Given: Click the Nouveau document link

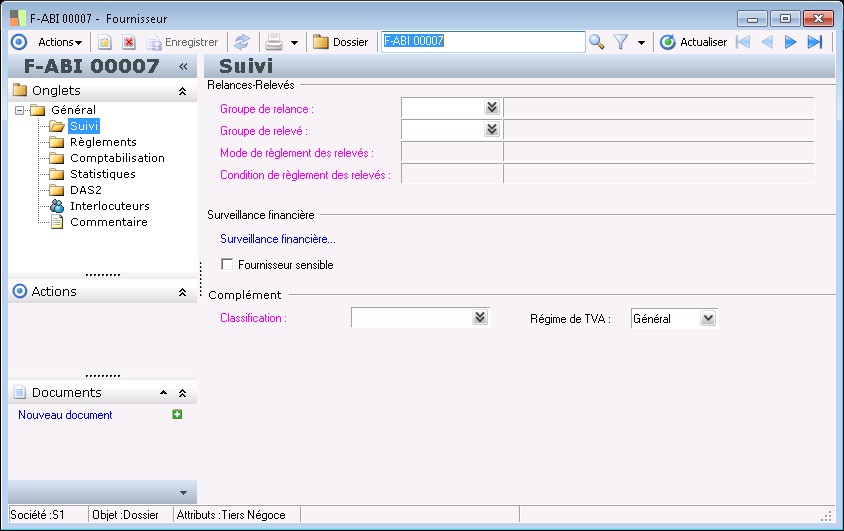Looking at the screenshot, I should 65,415.
